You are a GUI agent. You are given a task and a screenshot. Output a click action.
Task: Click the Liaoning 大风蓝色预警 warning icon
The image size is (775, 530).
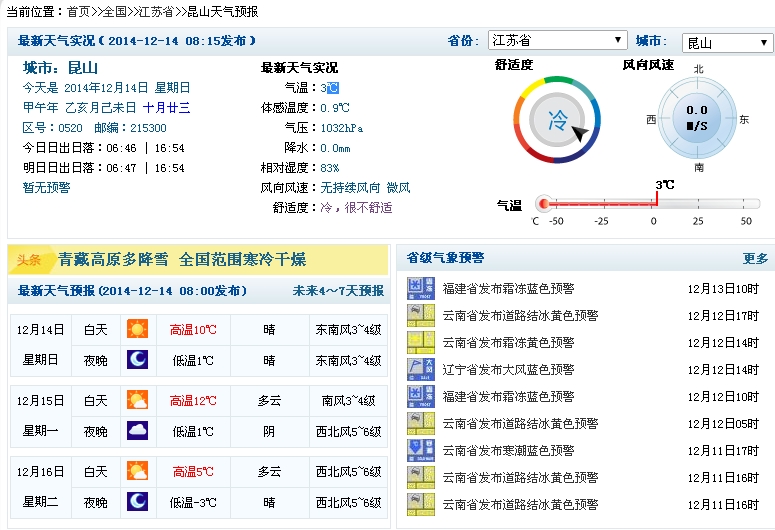(x=421, y=369)
